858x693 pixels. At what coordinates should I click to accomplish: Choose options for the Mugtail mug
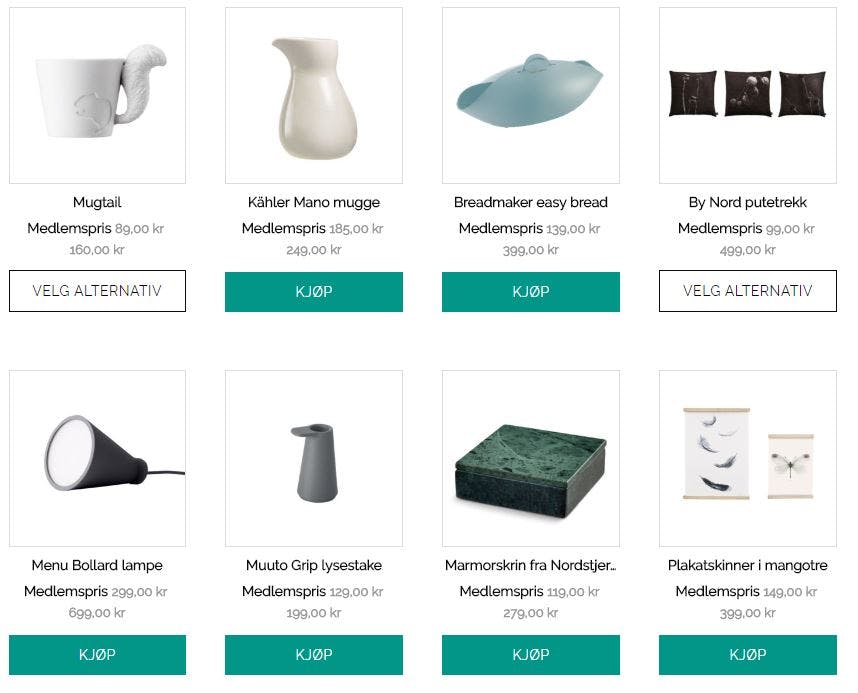pyautogui.click(x=97, y=291)
